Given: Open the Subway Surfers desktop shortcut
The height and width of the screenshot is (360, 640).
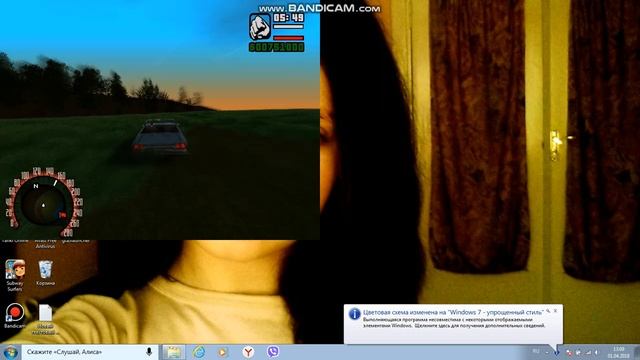Looking at the screenshot, I should (15, 275).
